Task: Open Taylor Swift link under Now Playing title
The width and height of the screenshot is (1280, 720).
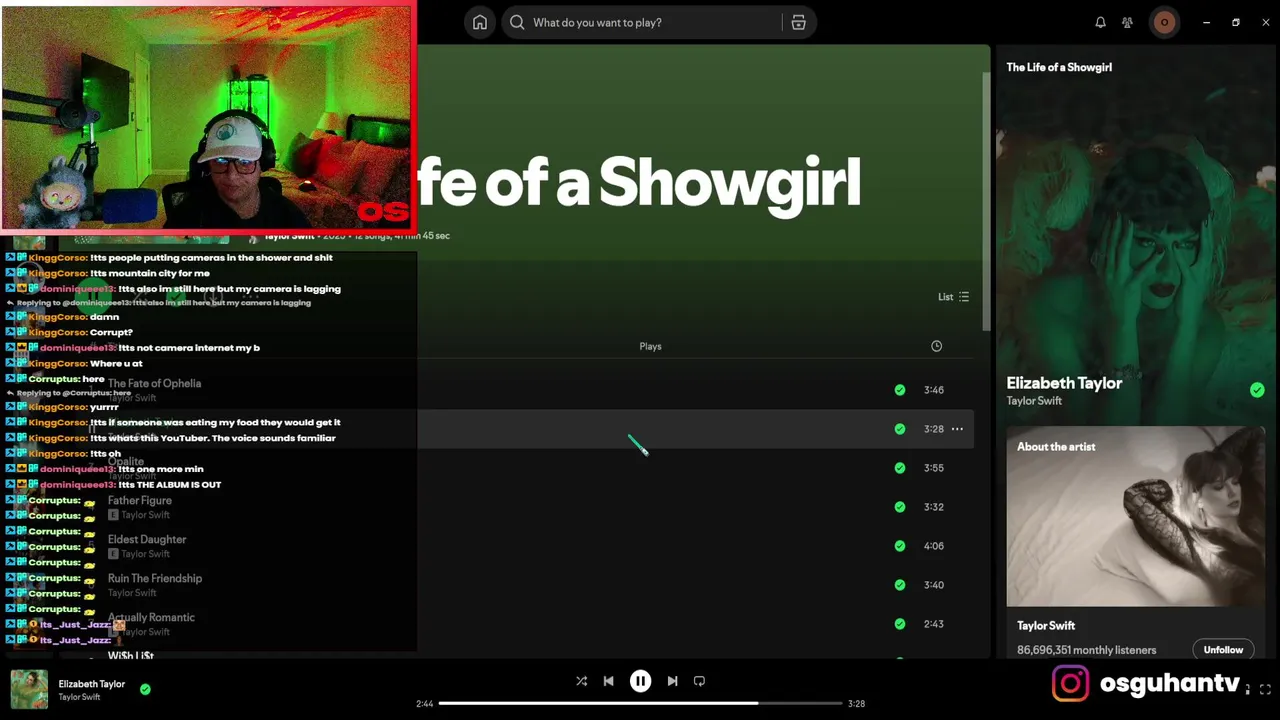Action: [x=1034, y=401]
